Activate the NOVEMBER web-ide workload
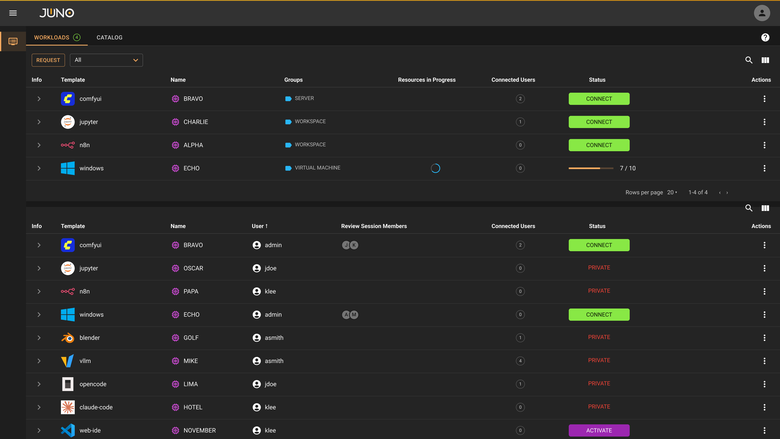 [x=599, y=431]
